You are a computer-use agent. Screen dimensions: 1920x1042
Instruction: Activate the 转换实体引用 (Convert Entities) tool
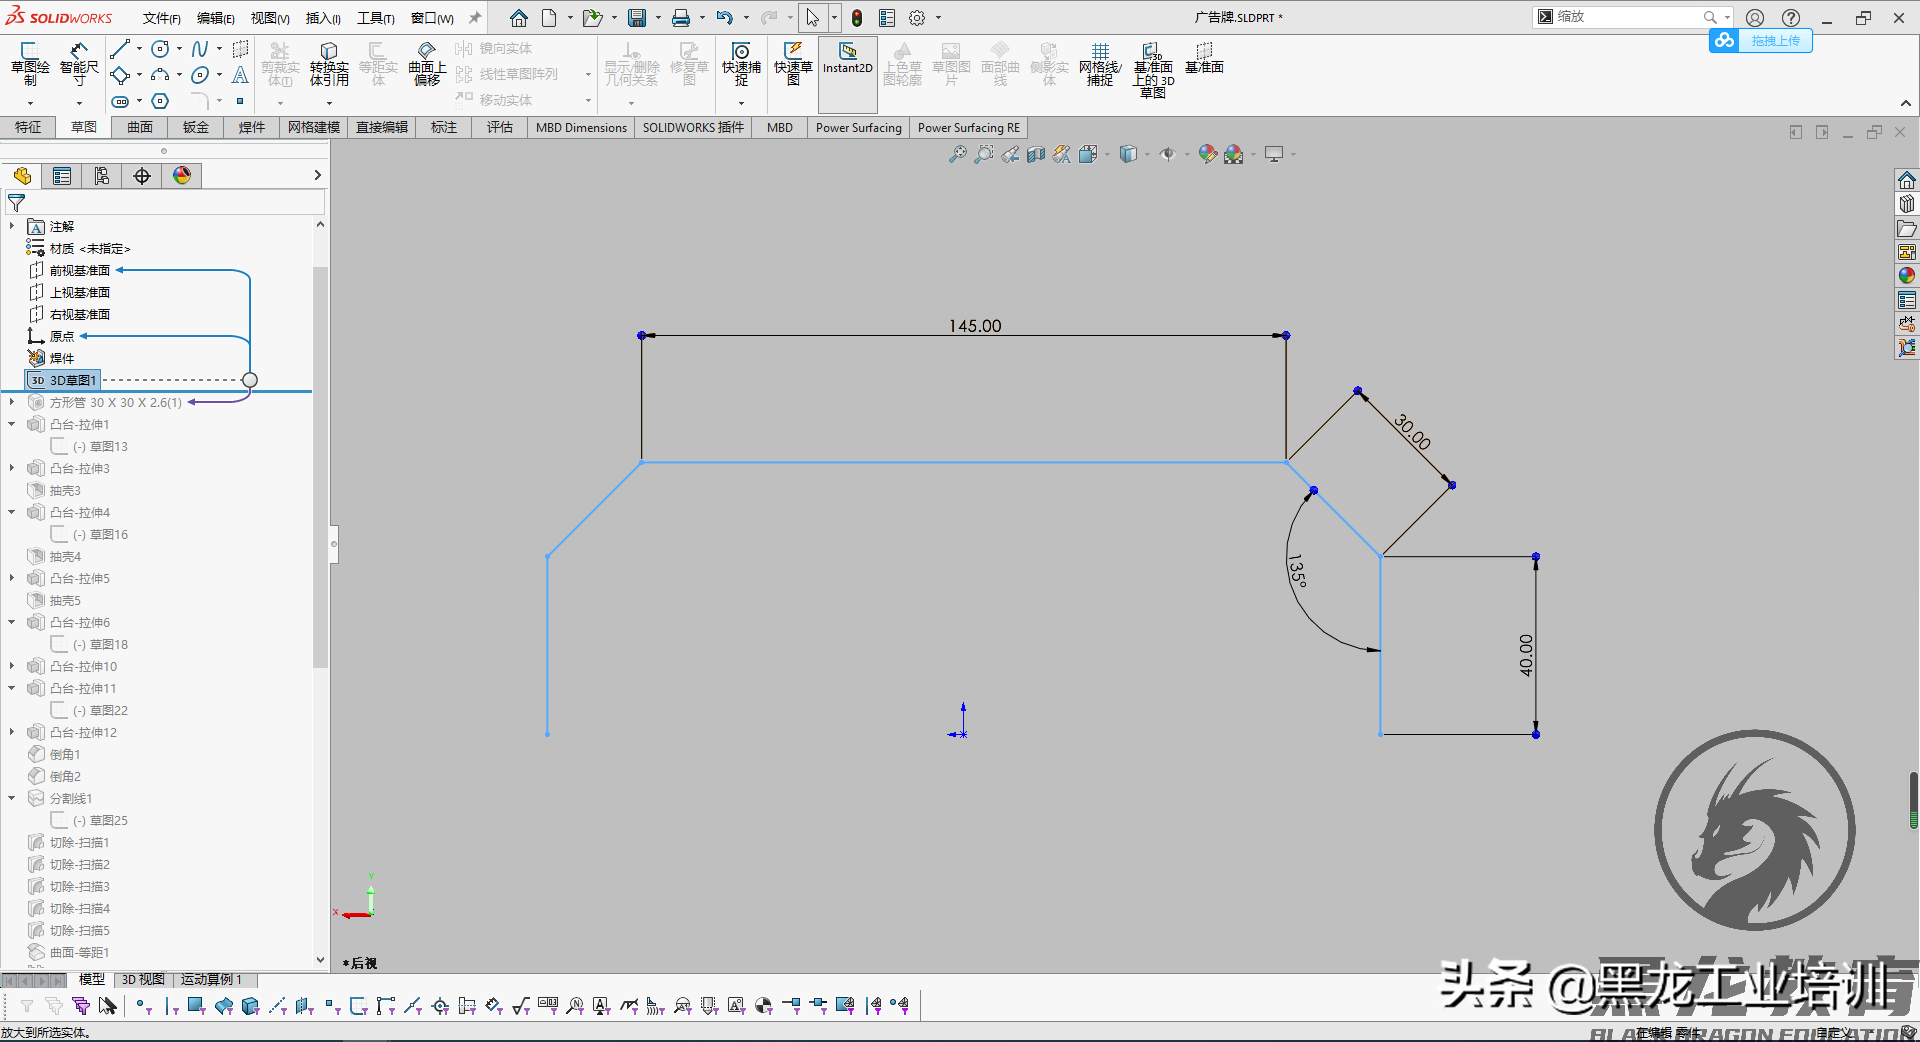329,65
